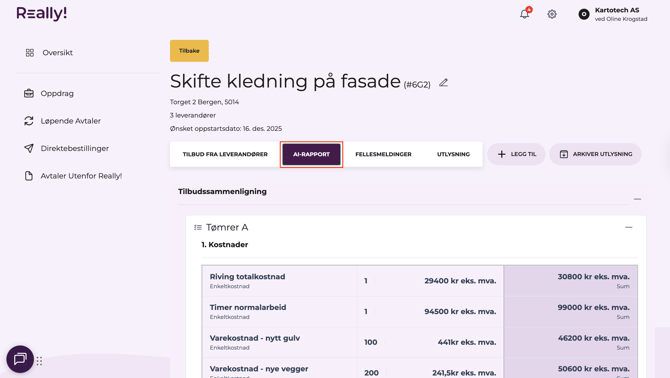Click Arkiver utlysning button
This screenshot has height=378, width=670.
tap(595, 154)
